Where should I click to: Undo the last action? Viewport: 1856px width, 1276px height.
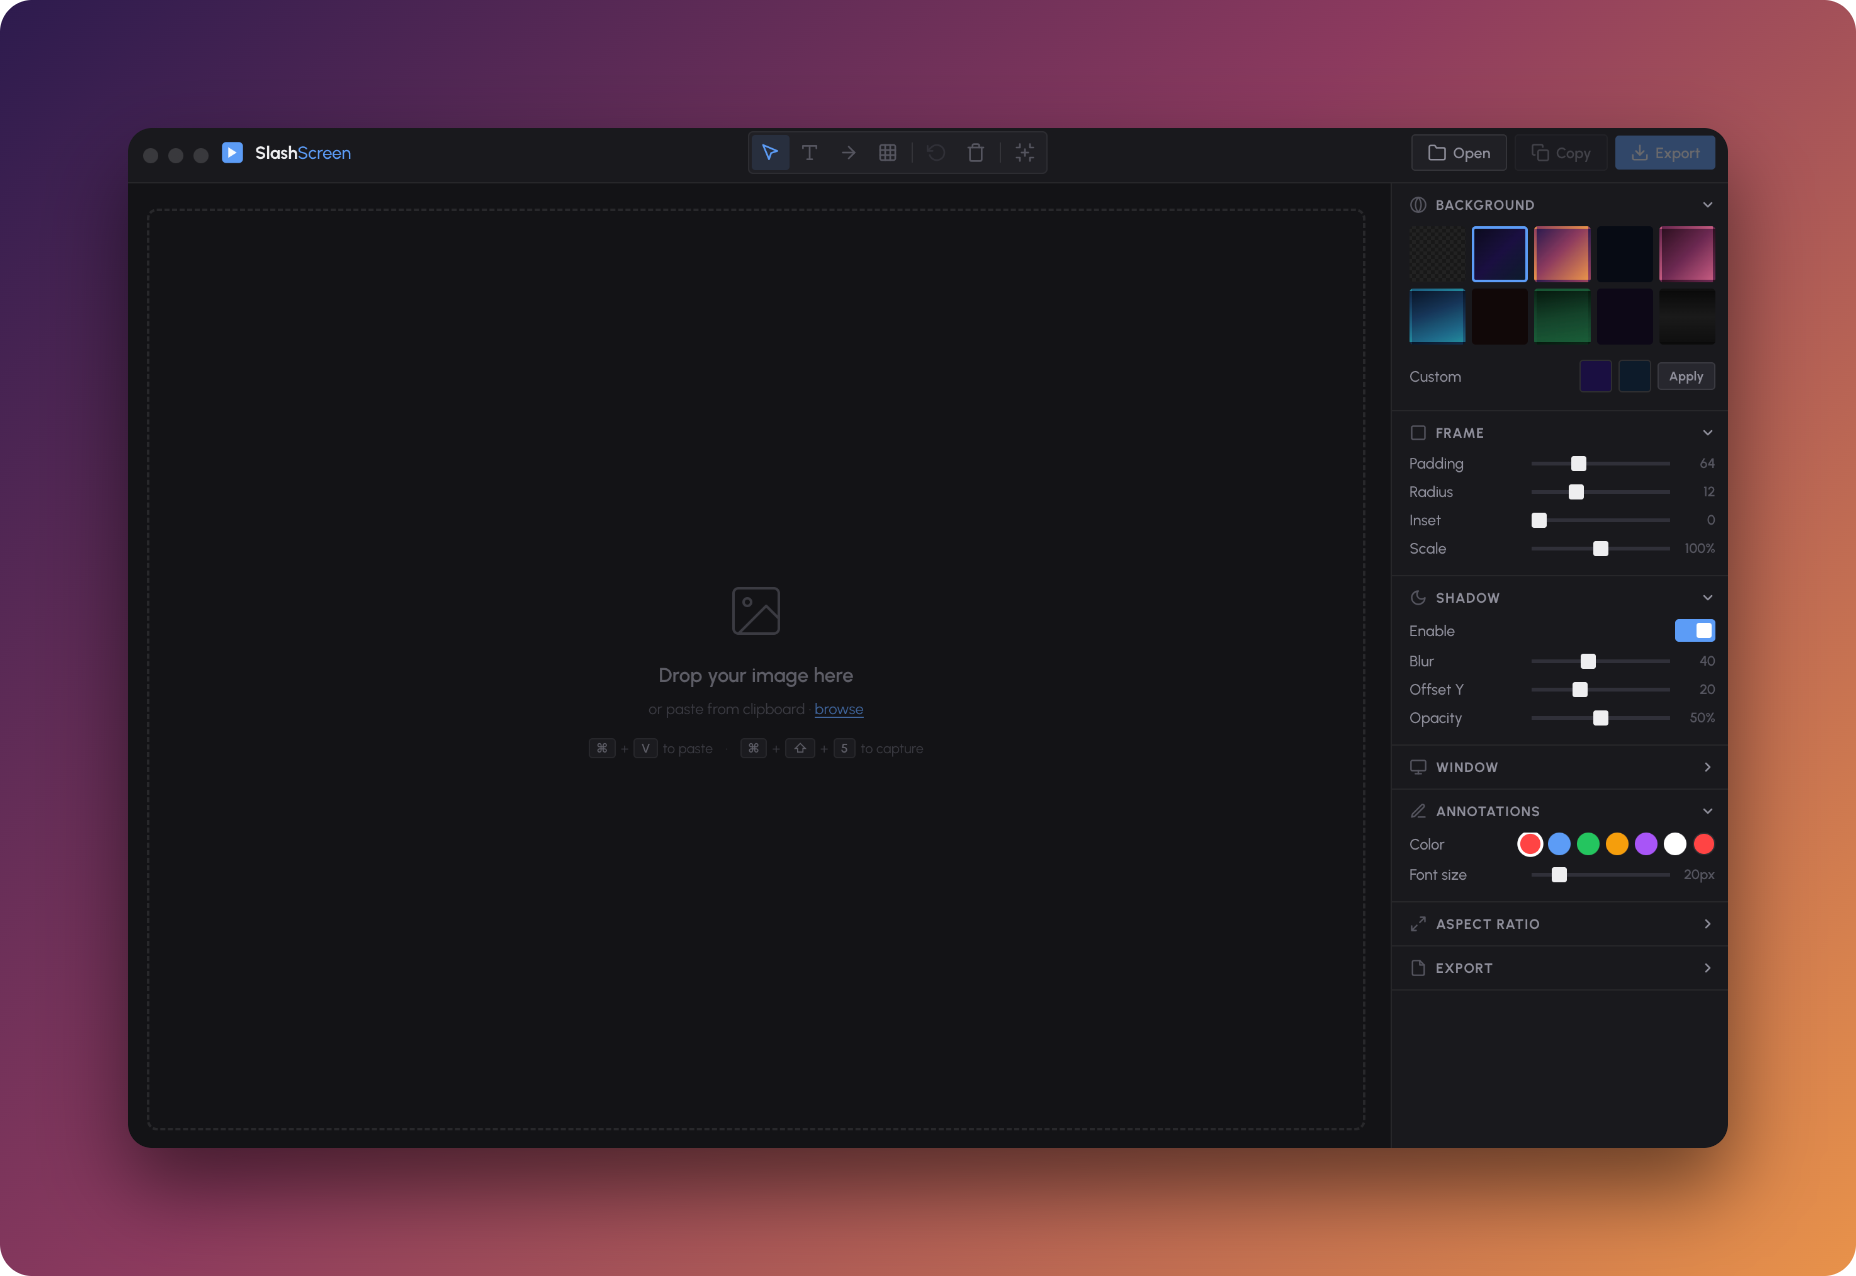[x=936, y=152]
